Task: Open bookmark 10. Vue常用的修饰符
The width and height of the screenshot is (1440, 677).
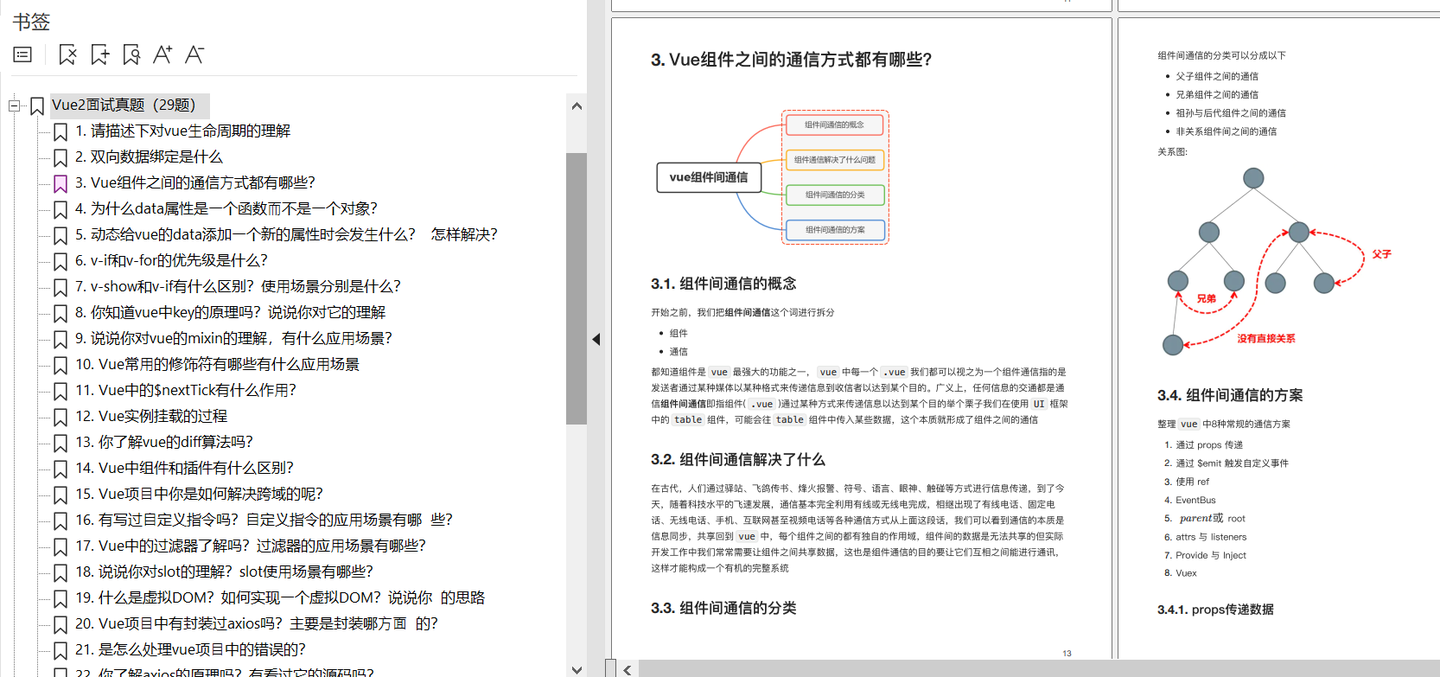Action: pos(217,365)
